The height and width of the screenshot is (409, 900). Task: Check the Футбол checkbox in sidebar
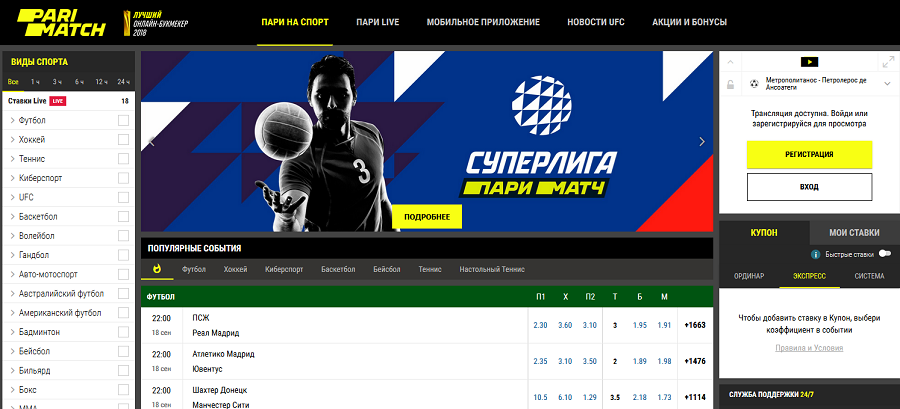tap(123, 121)
